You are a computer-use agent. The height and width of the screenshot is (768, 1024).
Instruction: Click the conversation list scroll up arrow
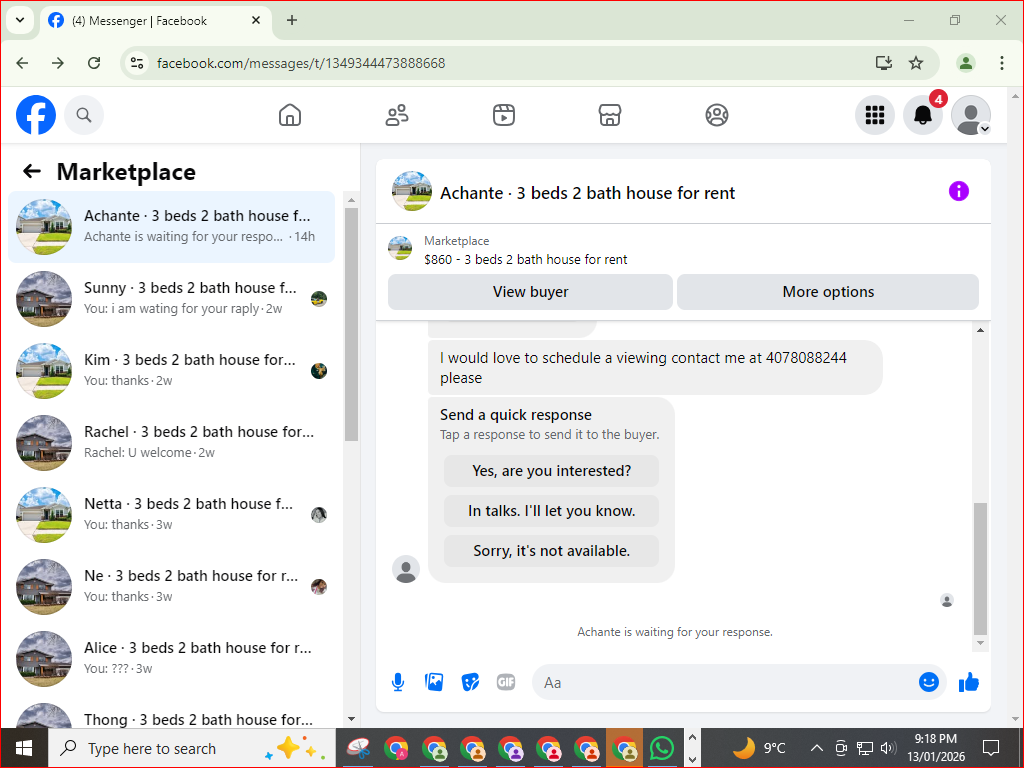click(x=351, y=200)
